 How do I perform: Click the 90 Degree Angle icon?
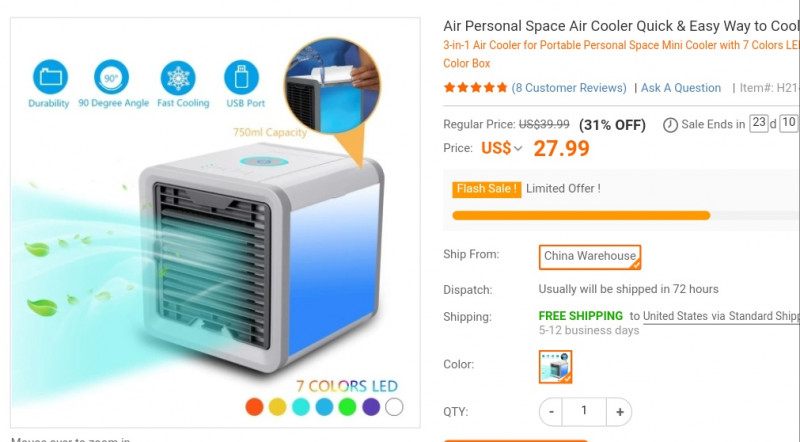(x=111, y=77)
